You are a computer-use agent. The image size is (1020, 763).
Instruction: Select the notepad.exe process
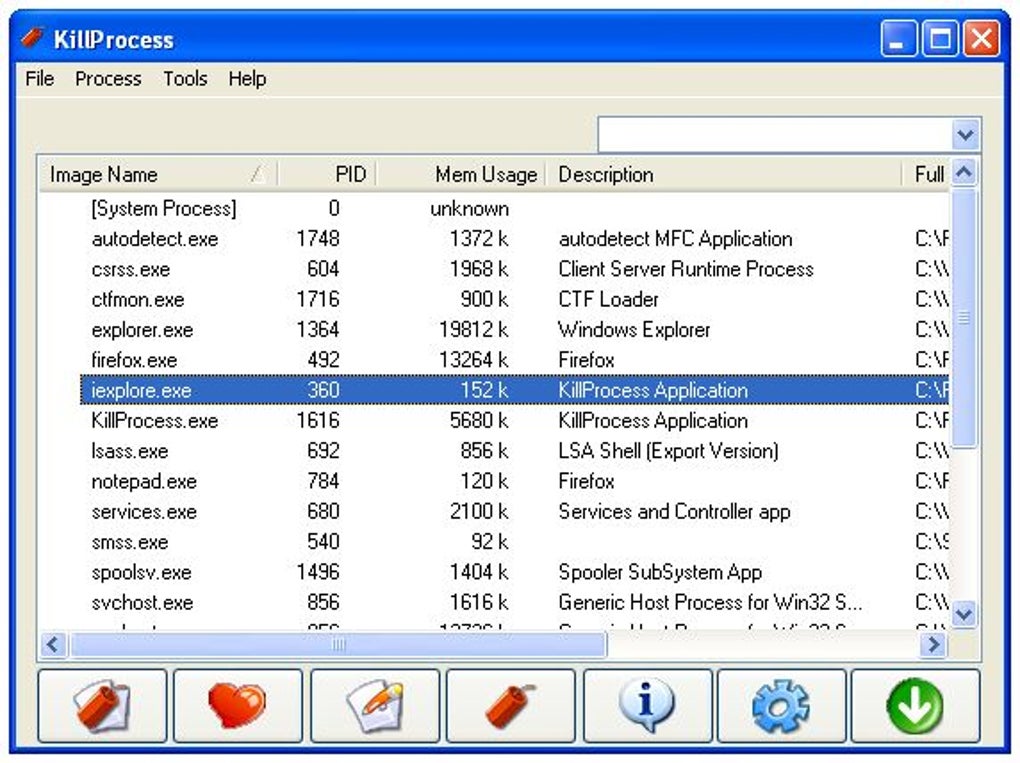pyautogui.click(x=494, y=481)
